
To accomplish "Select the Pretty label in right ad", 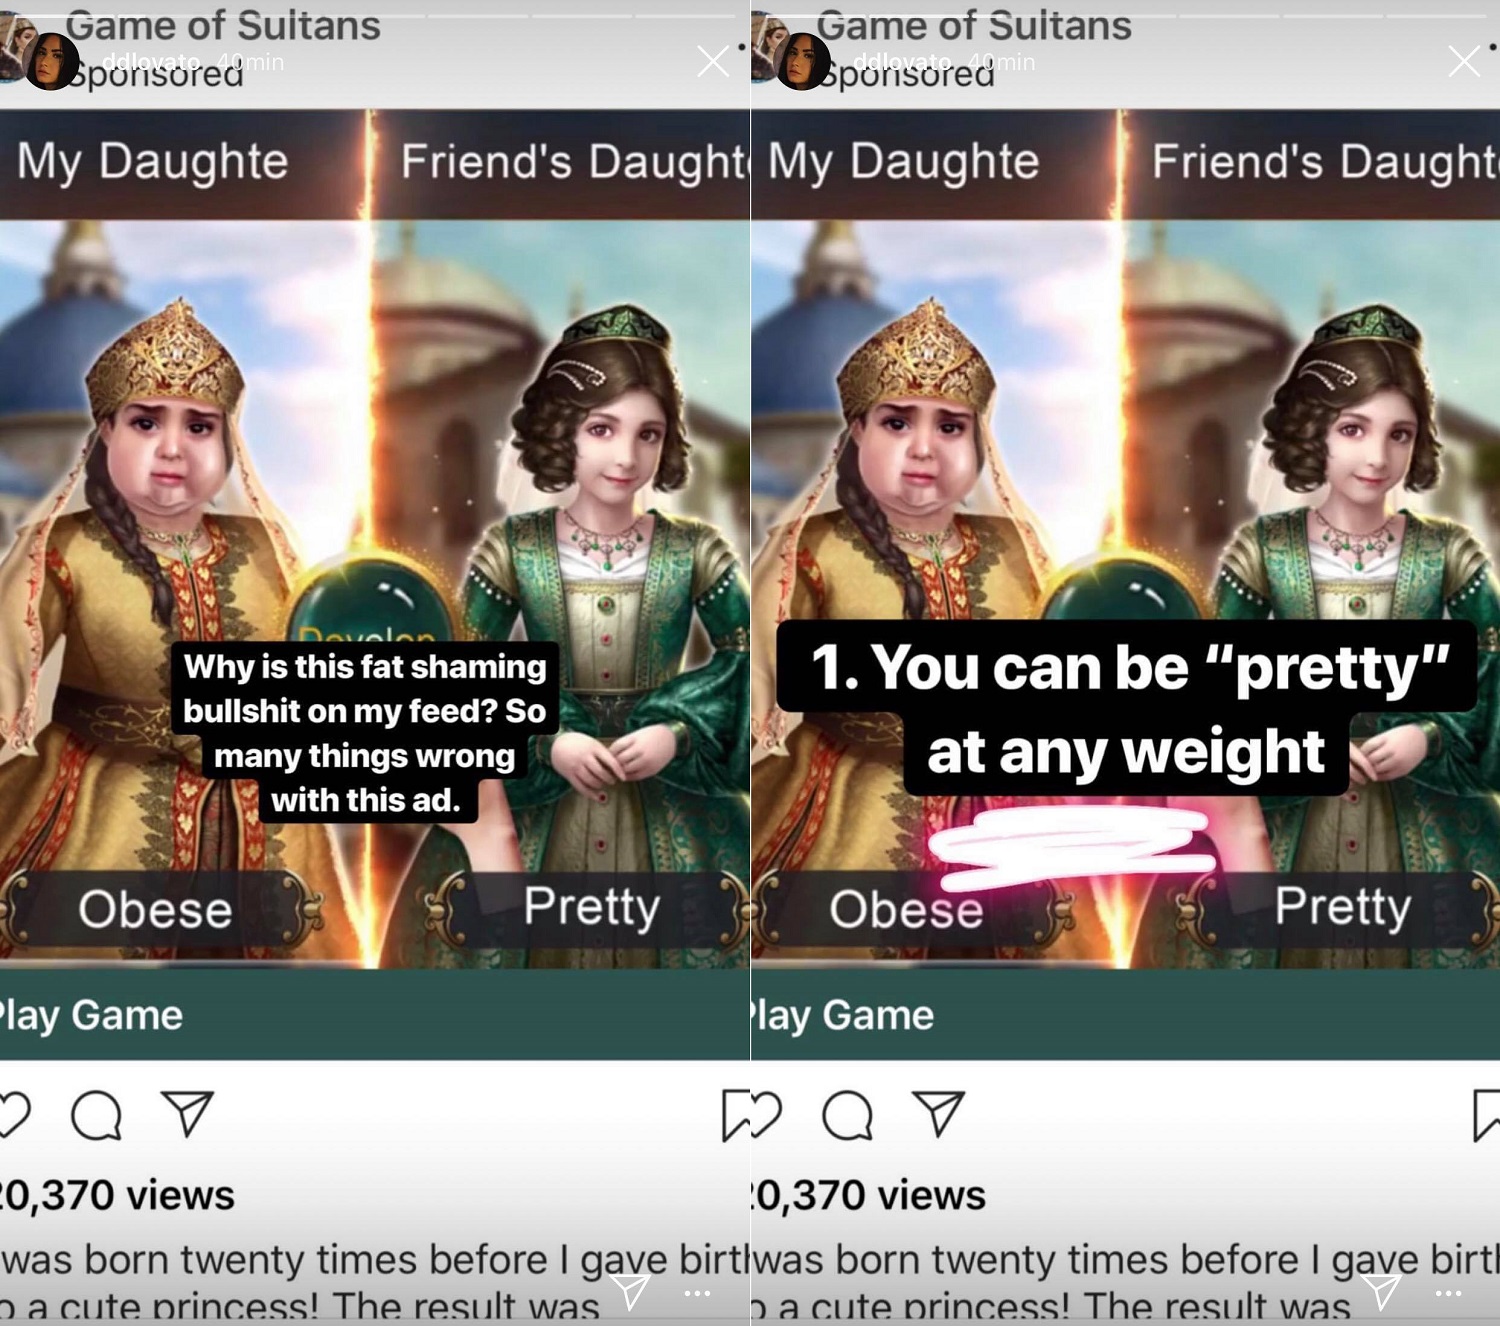I will click(x=1342, y=907).
